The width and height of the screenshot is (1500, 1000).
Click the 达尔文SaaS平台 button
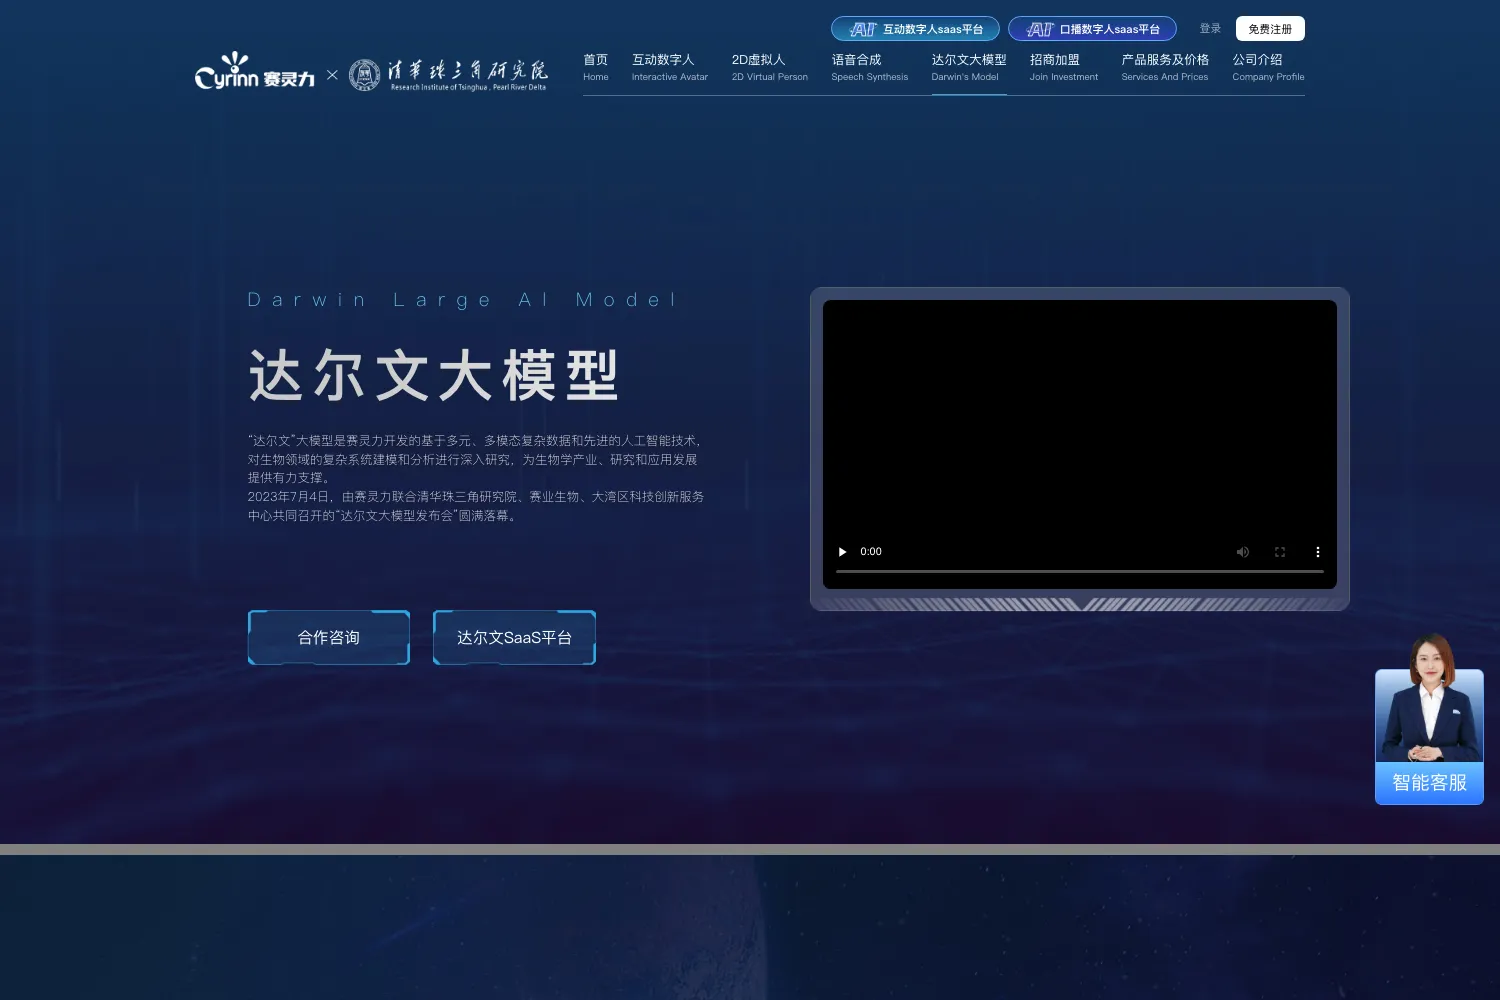click(x=514, y=637)
